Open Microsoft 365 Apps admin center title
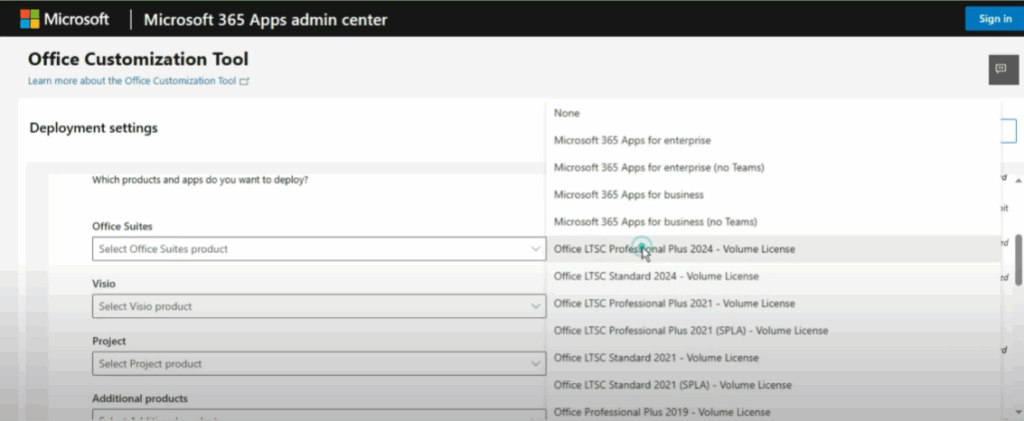This screenshot has width=1024, height=421. click(x=265, y=20)
